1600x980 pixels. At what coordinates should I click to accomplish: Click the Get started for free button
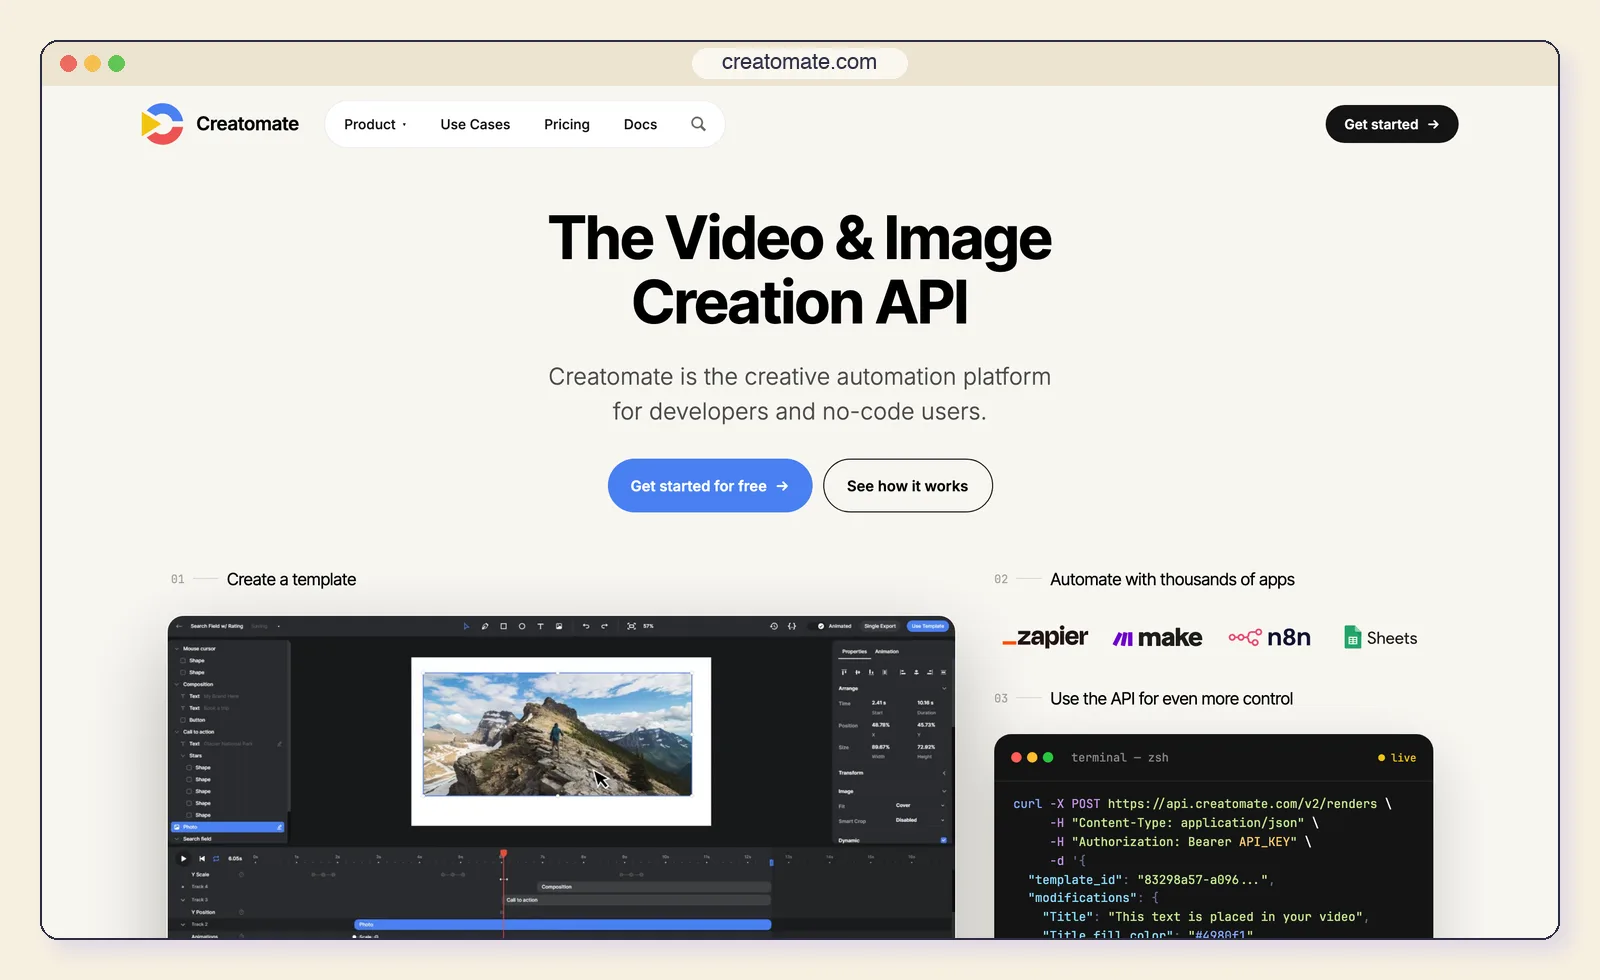click(710, 486)
